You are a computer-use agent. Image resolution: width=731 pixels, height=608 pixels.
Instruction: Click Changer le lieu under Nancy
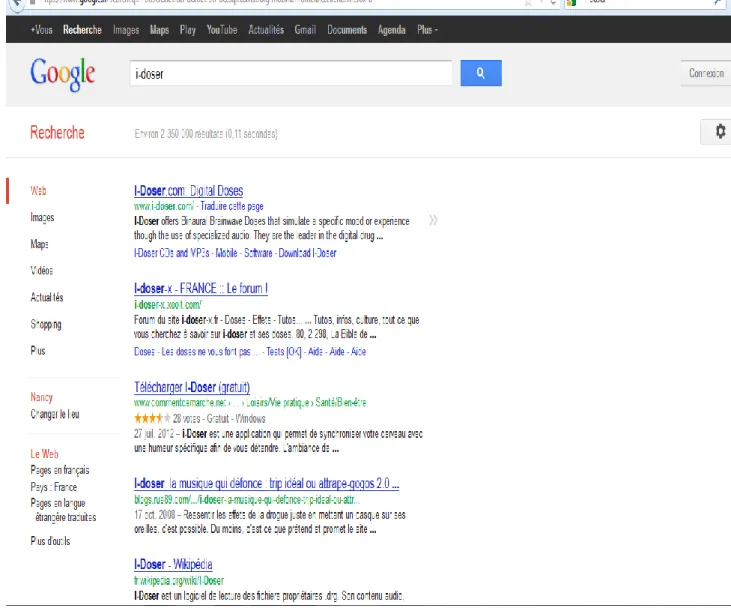(55, 414)
